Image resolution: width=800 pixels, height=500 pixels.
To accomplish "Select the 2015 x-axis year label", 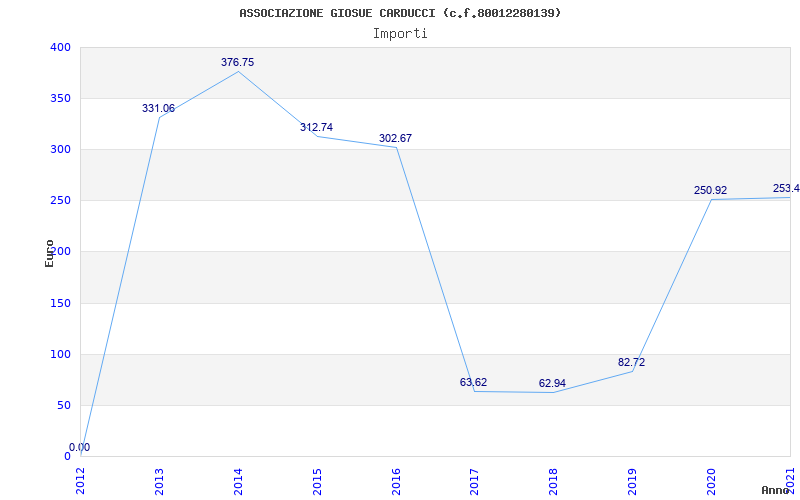I will pyautogui.click(x=317, y=482).
